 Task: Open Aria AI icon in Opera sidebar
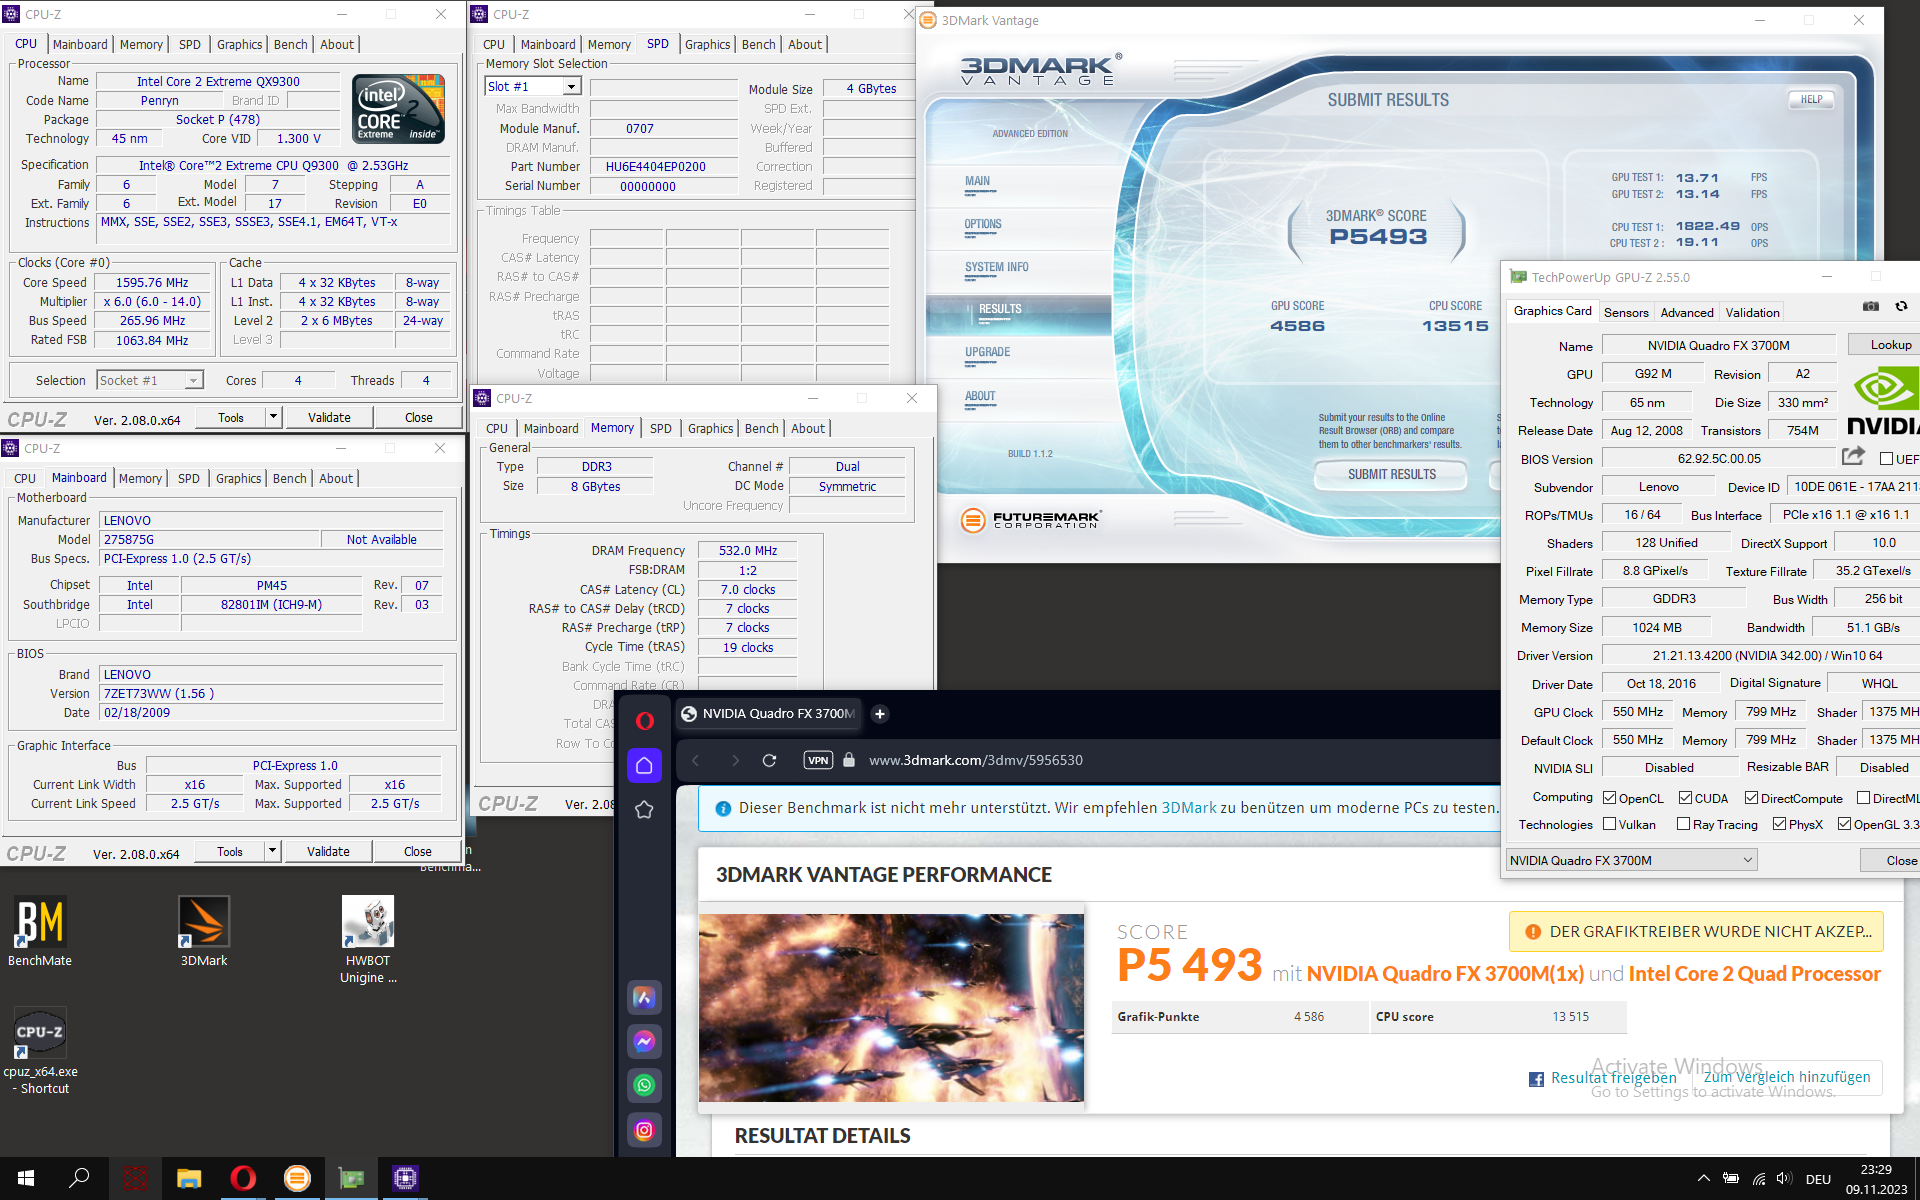pos(644,997)
